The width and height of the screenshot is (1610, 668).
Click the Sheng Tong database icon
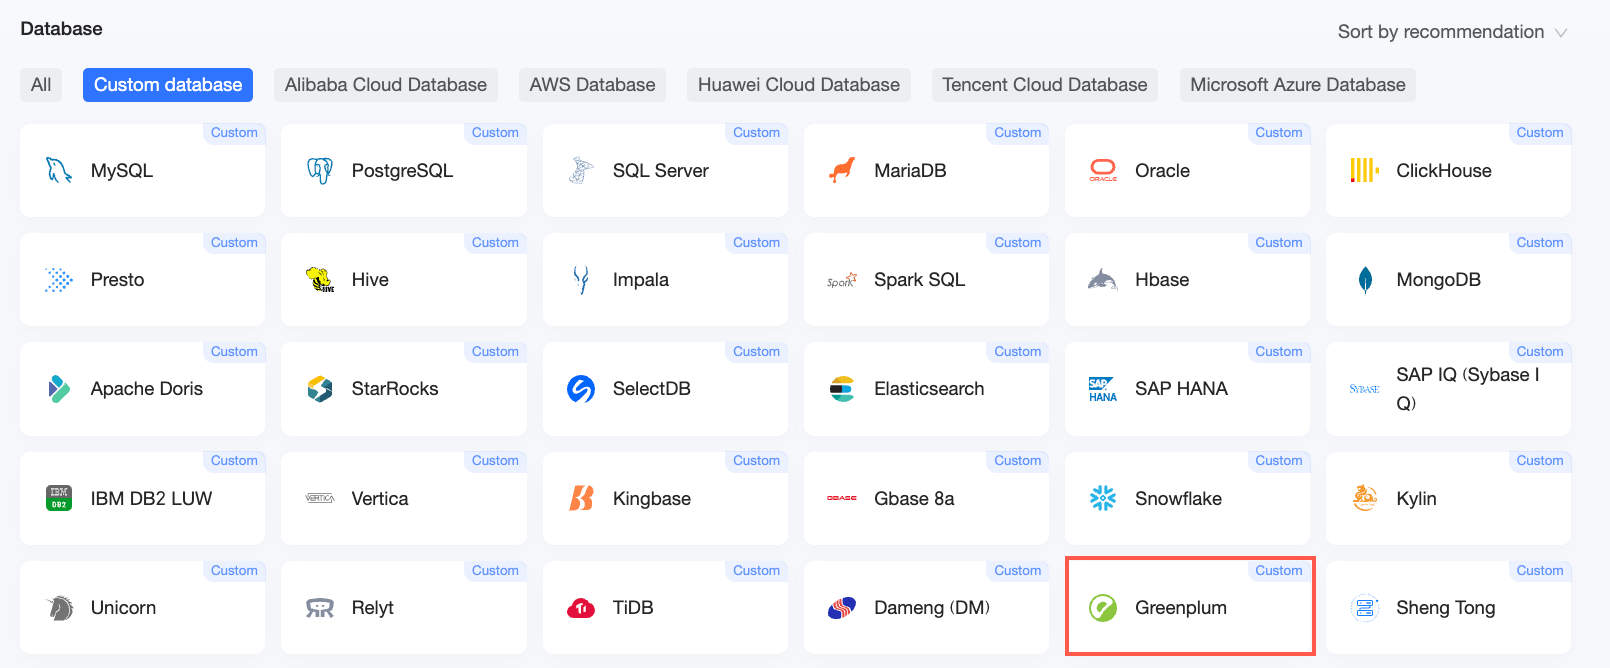coord(1365,608)
